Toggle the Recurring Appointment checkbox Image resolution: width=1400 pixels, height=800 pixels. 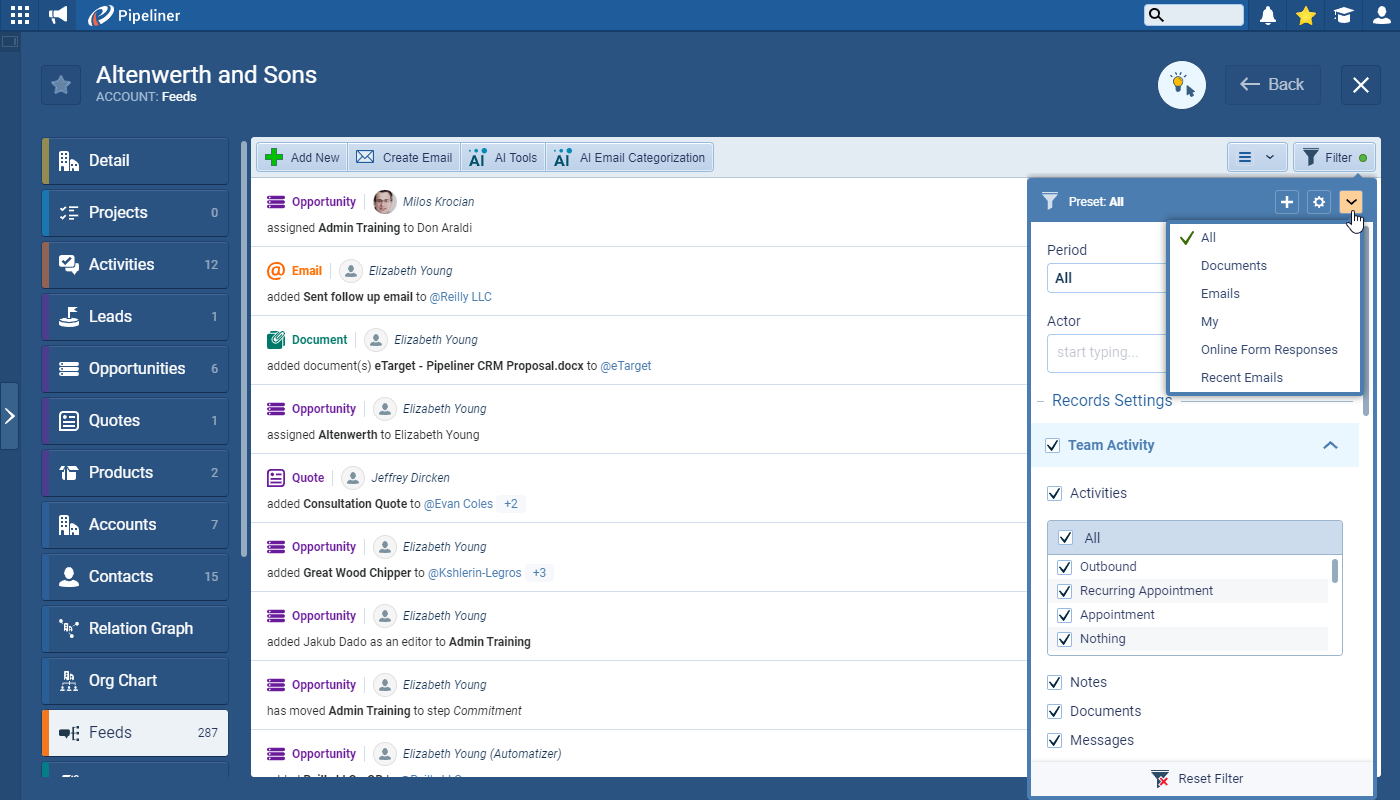click(x=1065, y=591)
